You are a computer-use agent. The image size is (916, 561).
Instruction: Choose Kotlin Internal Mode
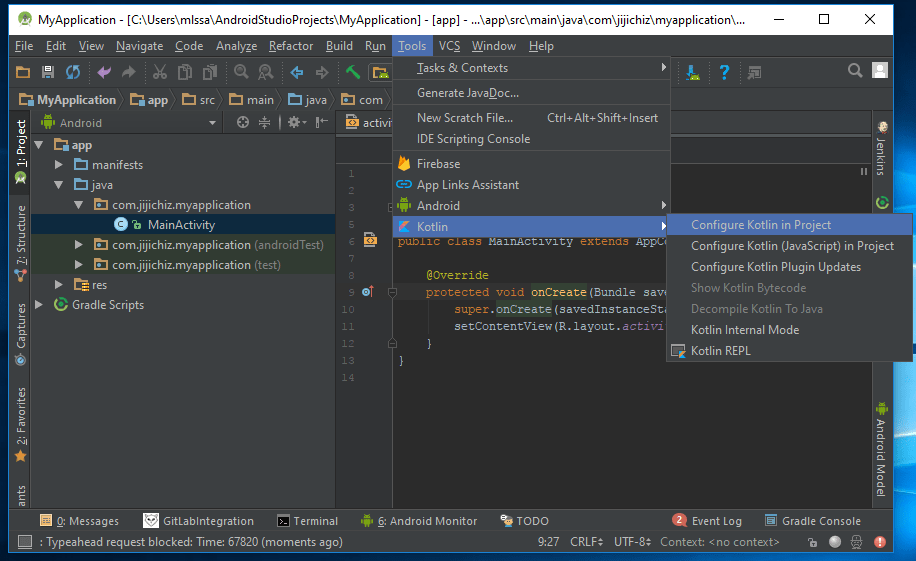789,330
